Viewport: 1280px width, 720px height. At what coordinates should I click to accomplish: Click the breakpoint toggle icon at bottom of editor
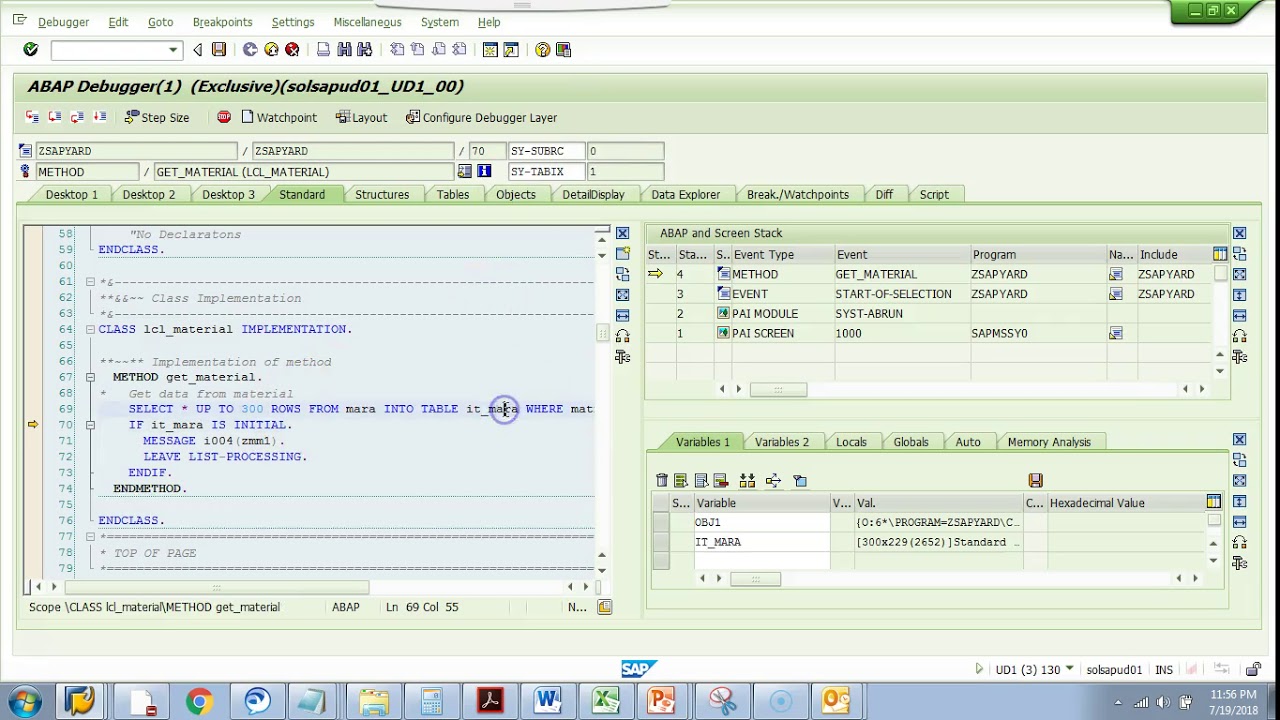pos(604,607)
